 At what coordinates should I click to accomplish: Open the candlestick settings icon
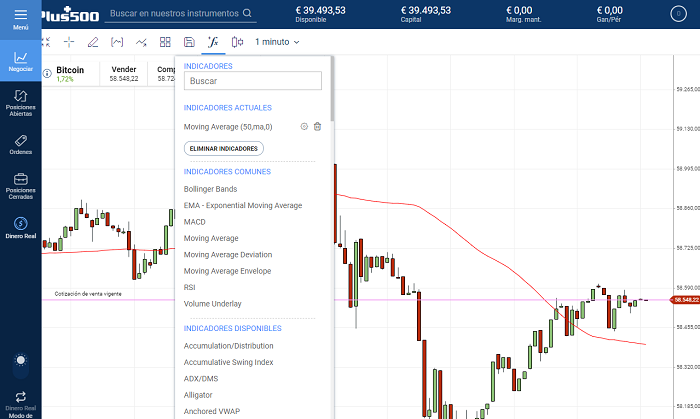(238, 42)
